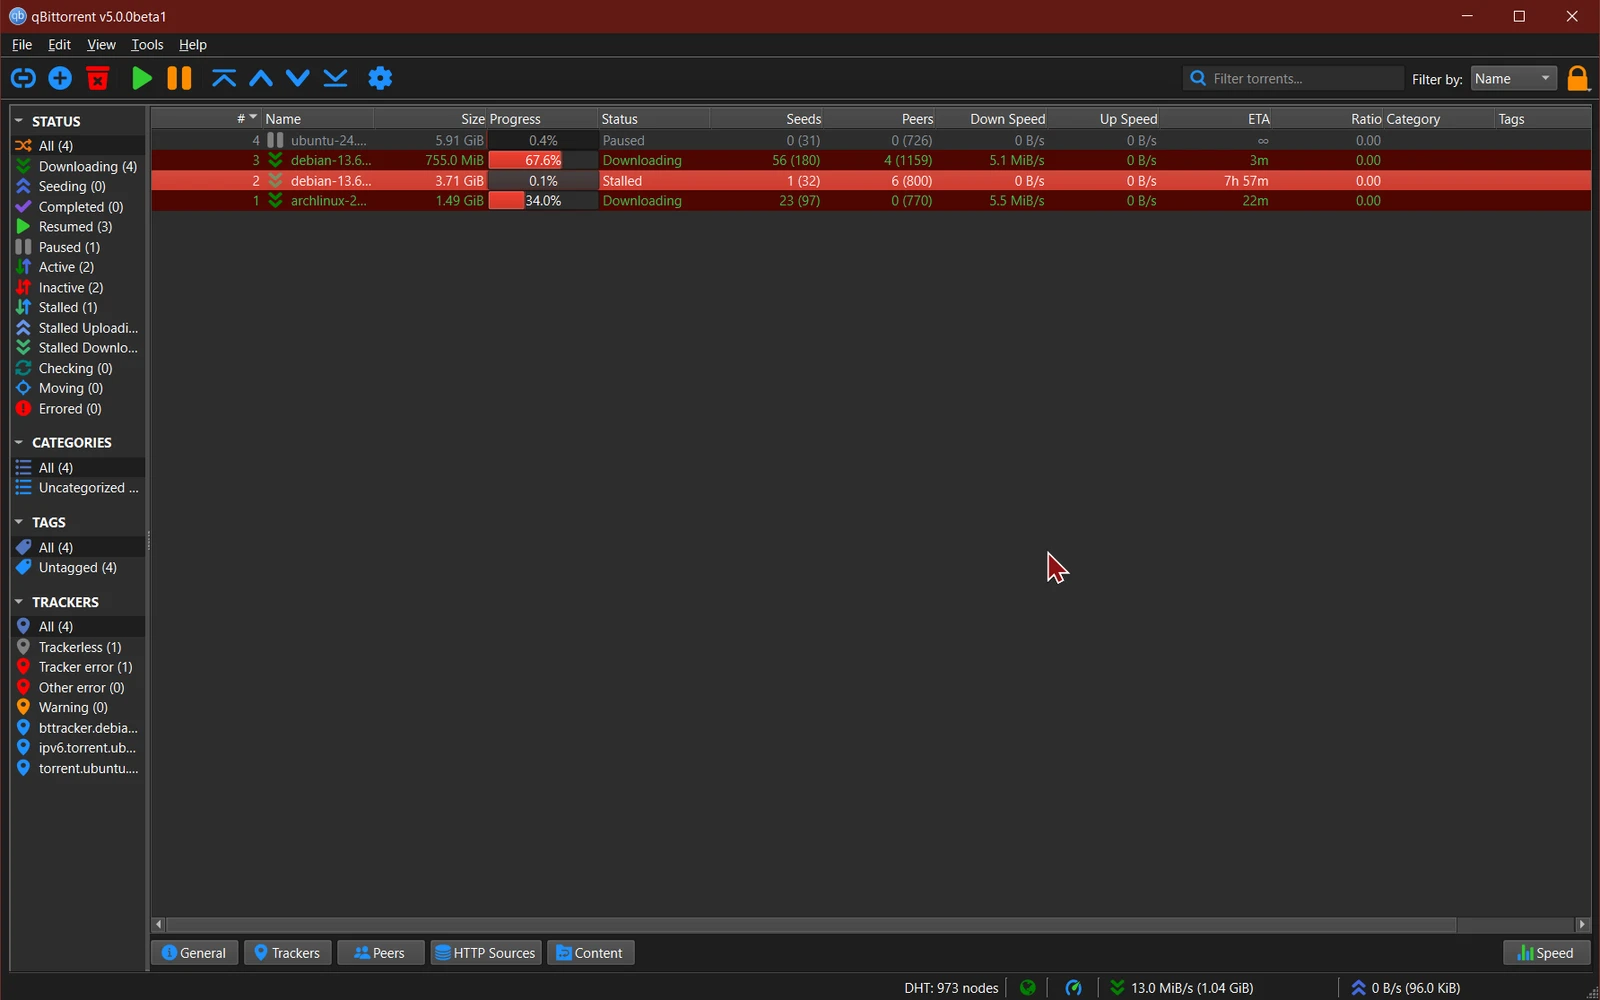
Task: Click the green Resume play toolbar icon
Action: pyautogui.click(x=142, y=78)
